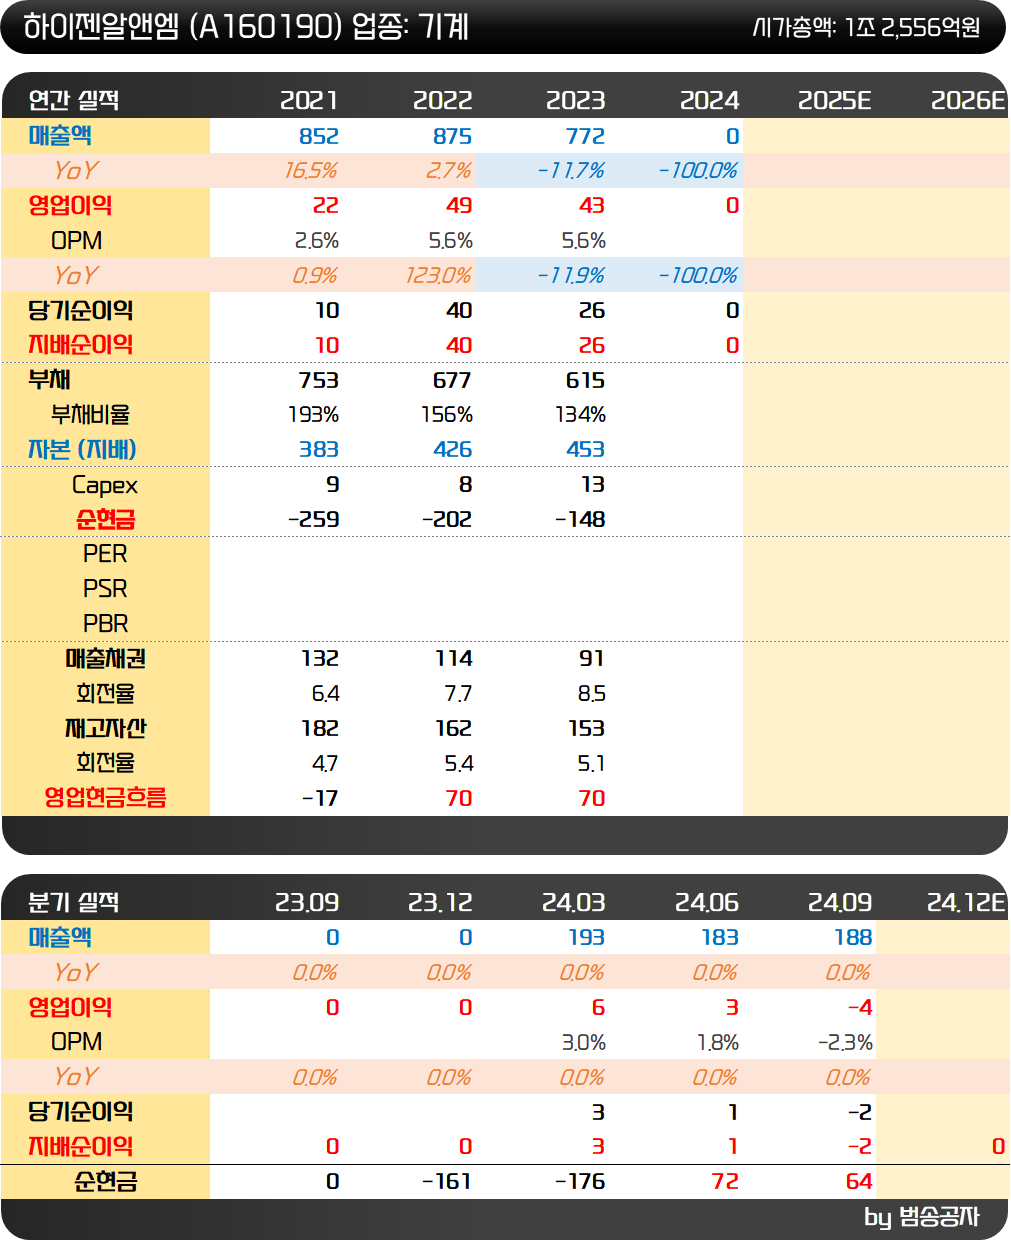Click 매출채권 value 114
The image size is (1011, 1240).
point(454,659)
